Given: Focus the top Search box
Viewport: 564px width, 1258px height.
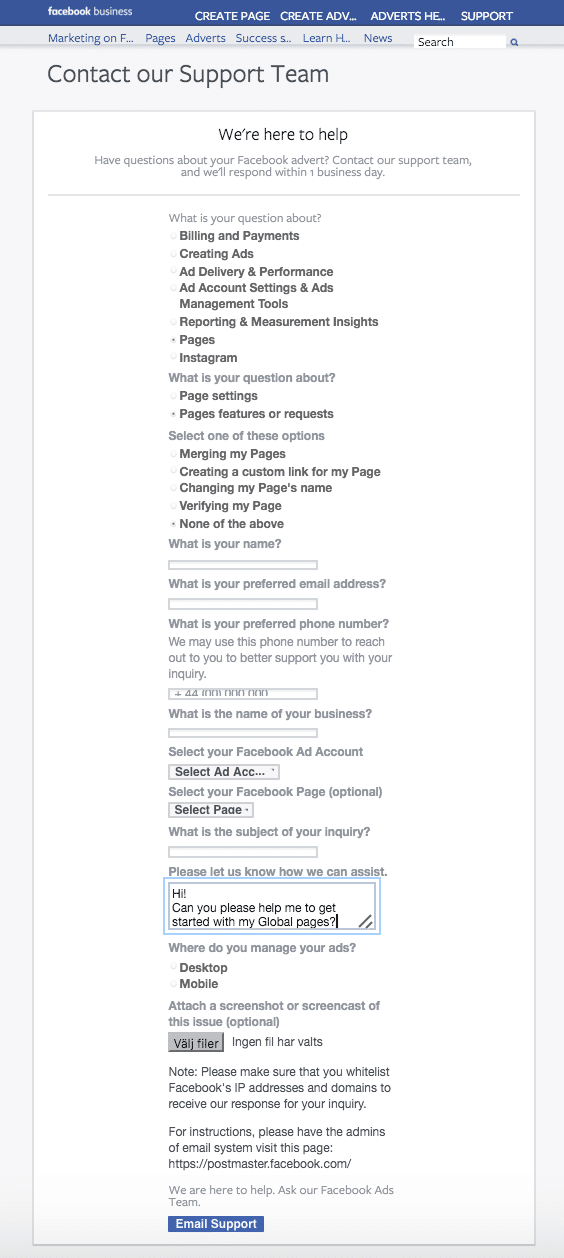Looking at the screenshot, I should pos(461,42).
